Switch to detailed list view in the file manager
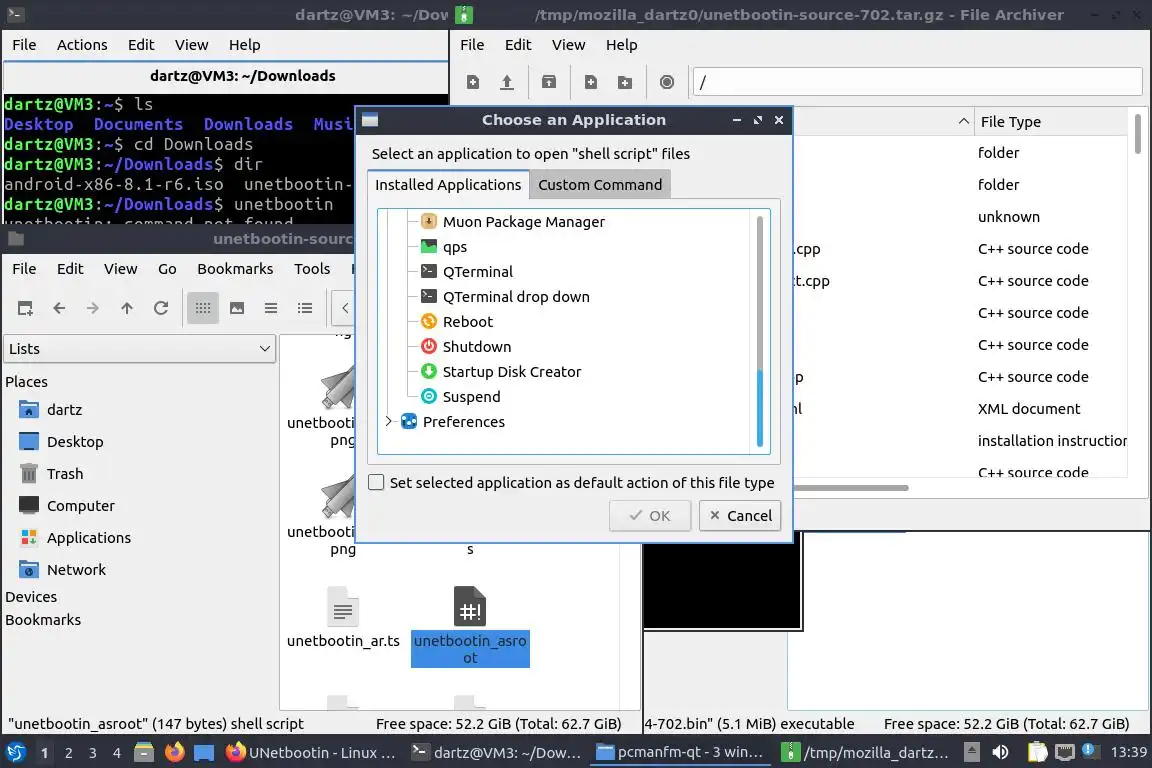Image resolution: width=1152 pixels, height=768 pixels. click(305, 308)
